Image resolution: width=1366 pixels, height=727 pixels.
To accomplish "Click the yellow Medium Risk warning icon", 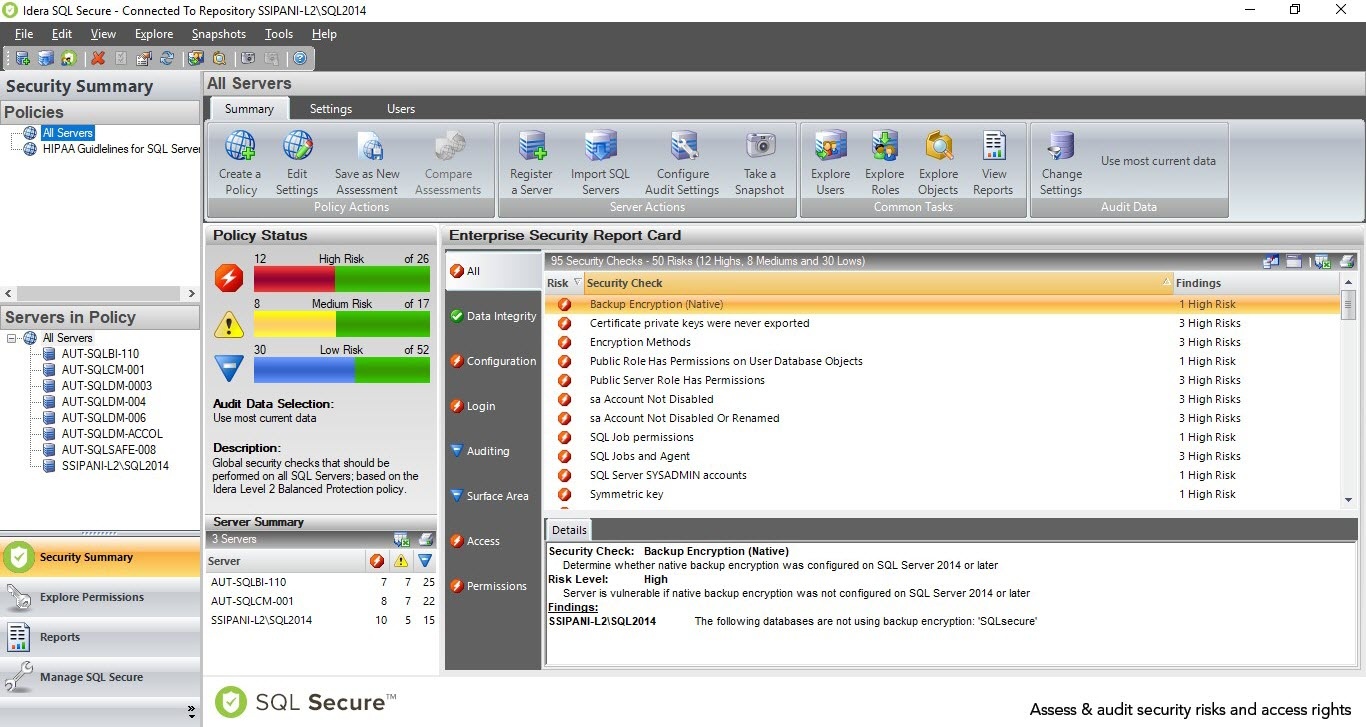I will pyautogui.click(x=229, y=323).
